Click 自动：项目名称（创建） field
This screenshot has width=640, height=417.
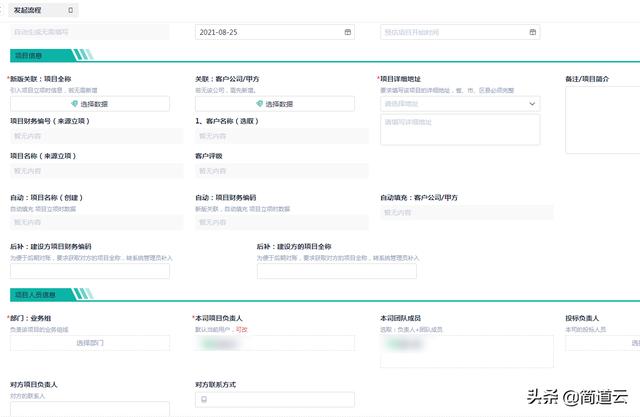point(97,222)
